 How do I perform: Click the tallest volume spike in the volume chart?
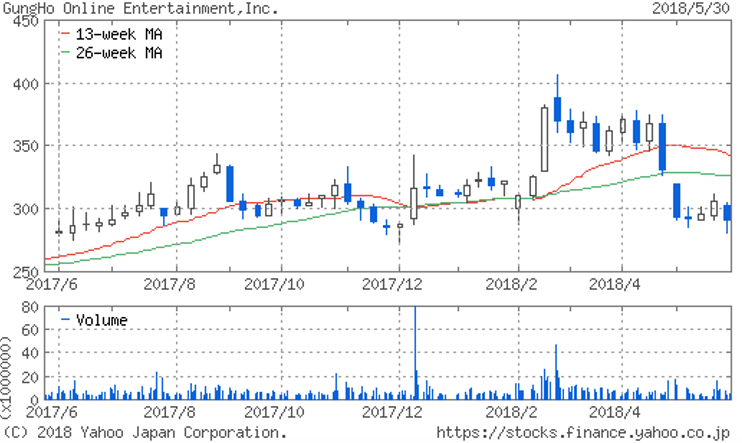click(414, 350)
